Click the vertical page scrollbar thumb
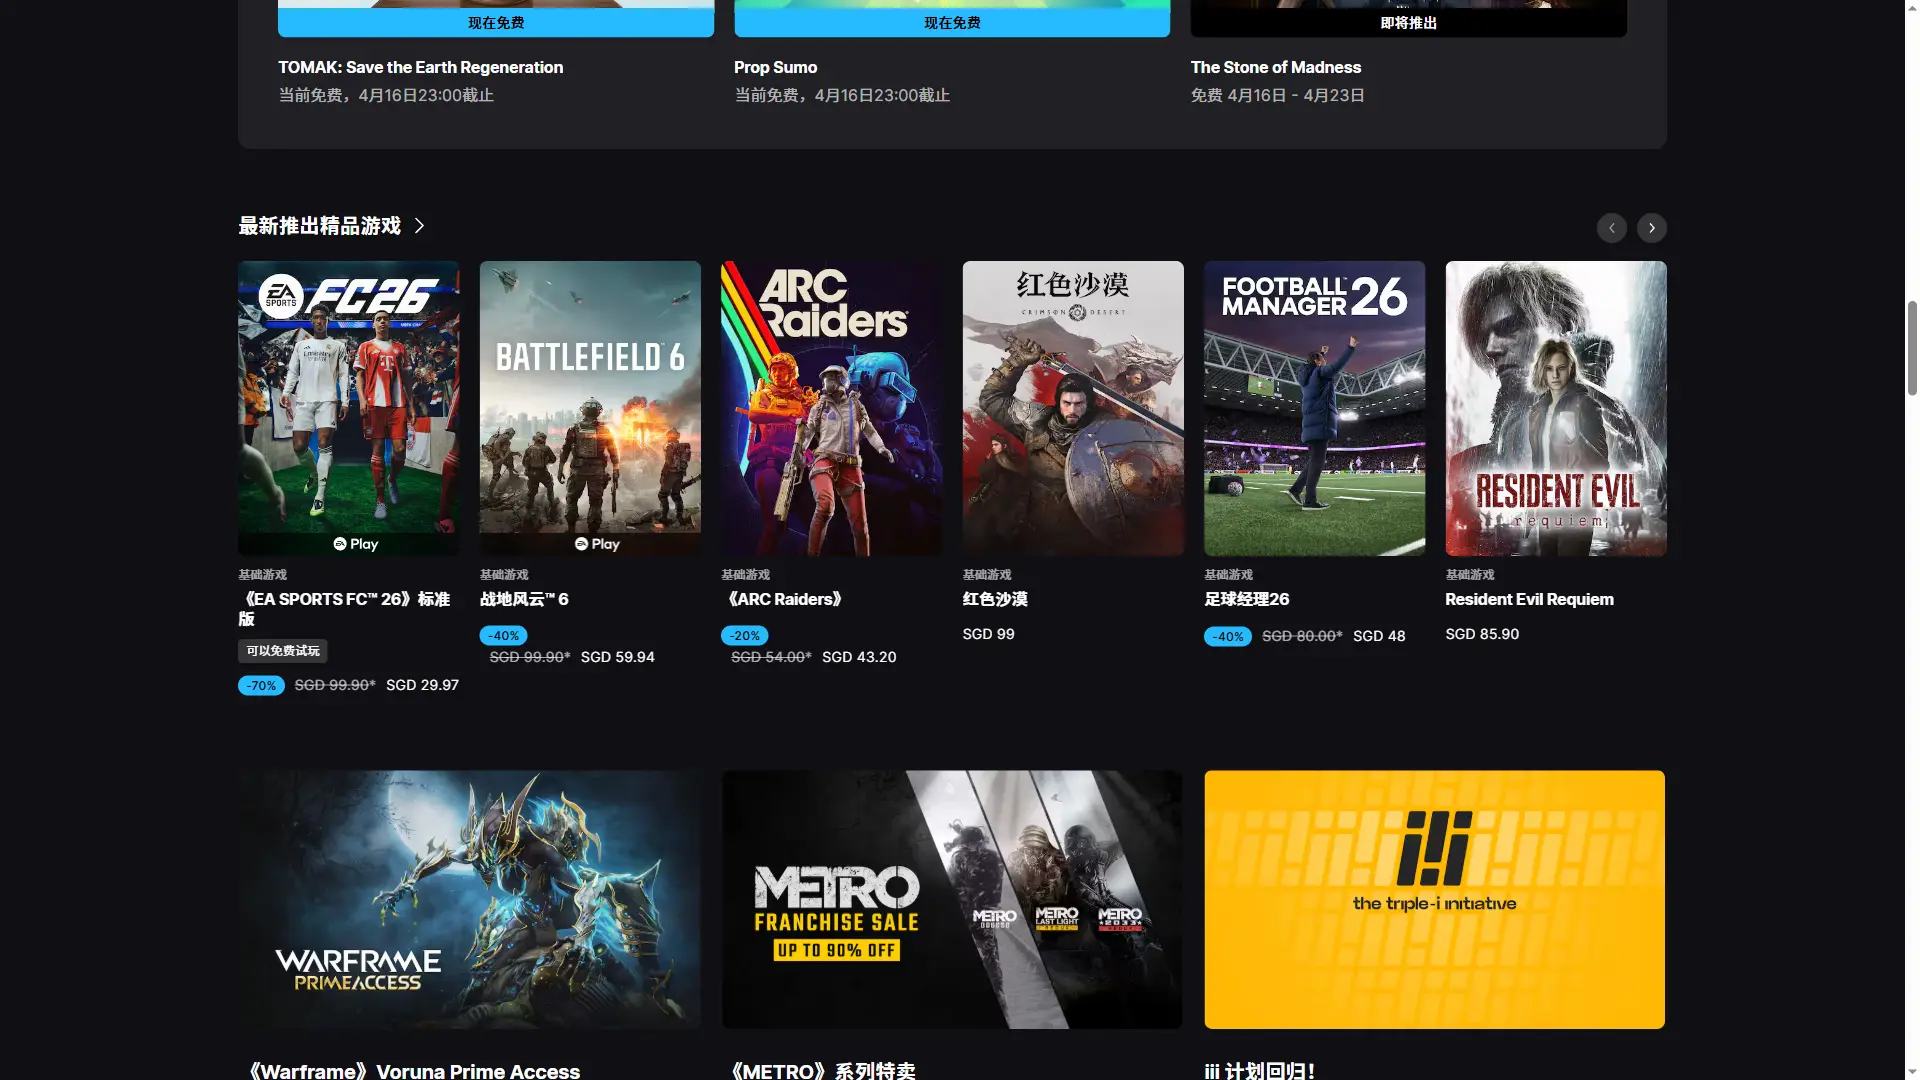This screenshot has width=1920, height=1080. click(x=1911, y=348)
